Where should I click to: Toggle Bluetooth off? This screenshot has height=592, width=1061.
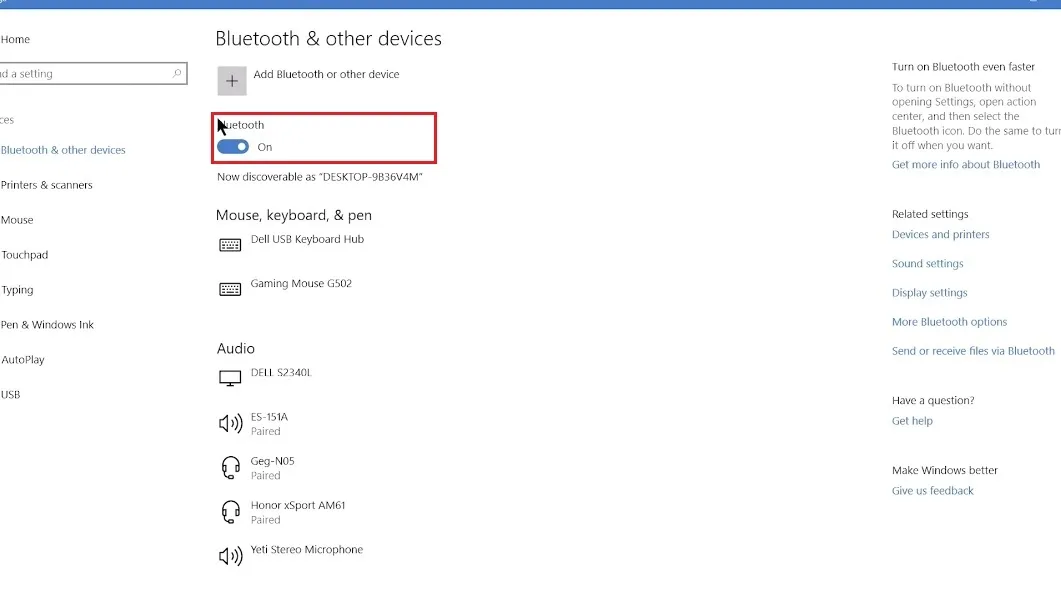(232, 146)
